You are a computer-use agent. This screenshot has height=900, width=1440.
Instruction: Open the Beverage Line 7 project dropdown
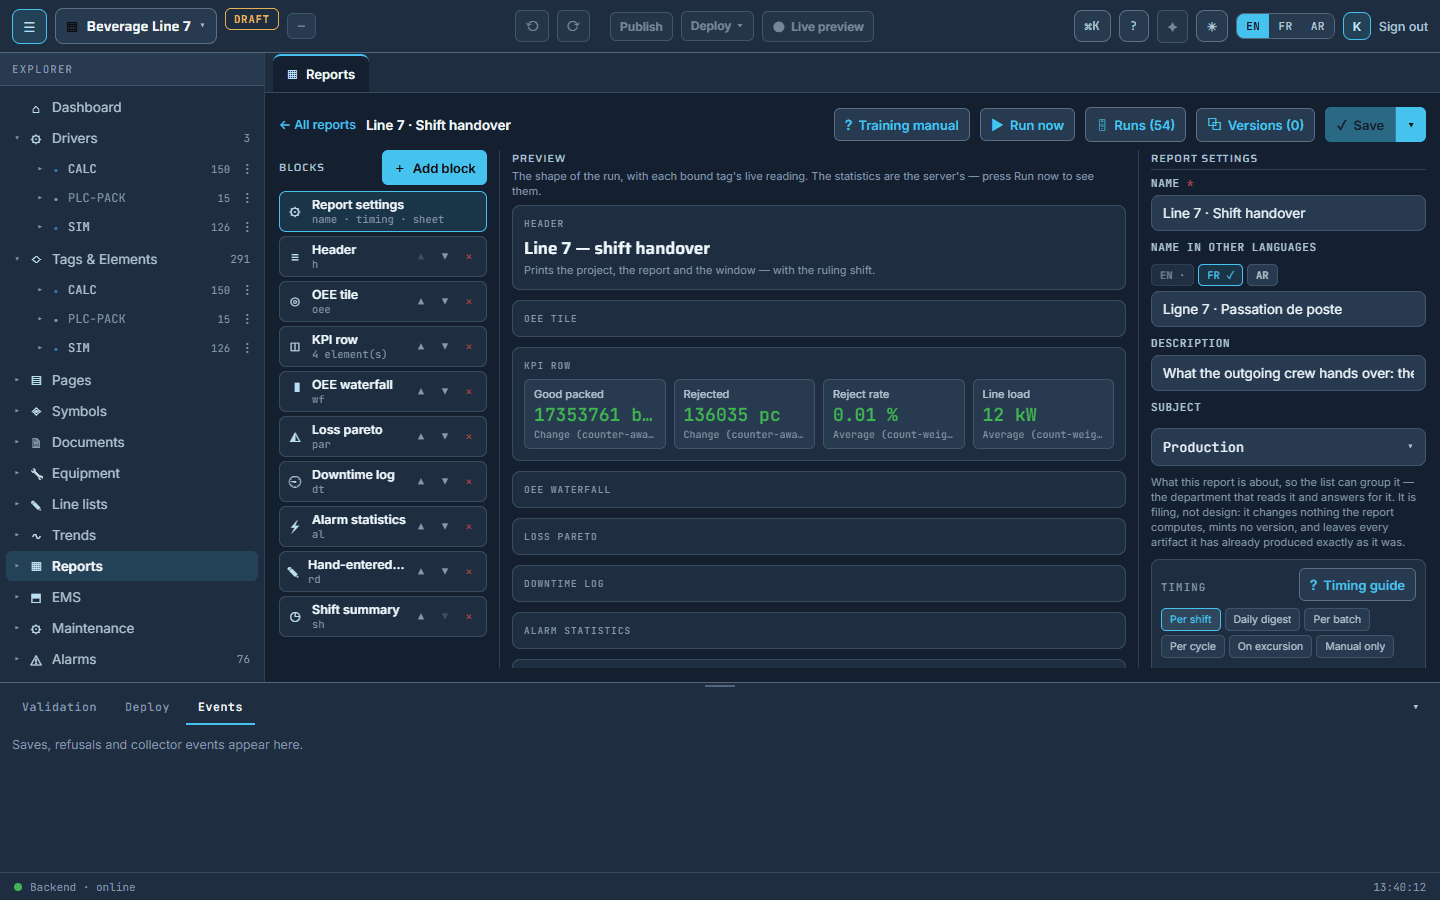click(x=136, y=26)
